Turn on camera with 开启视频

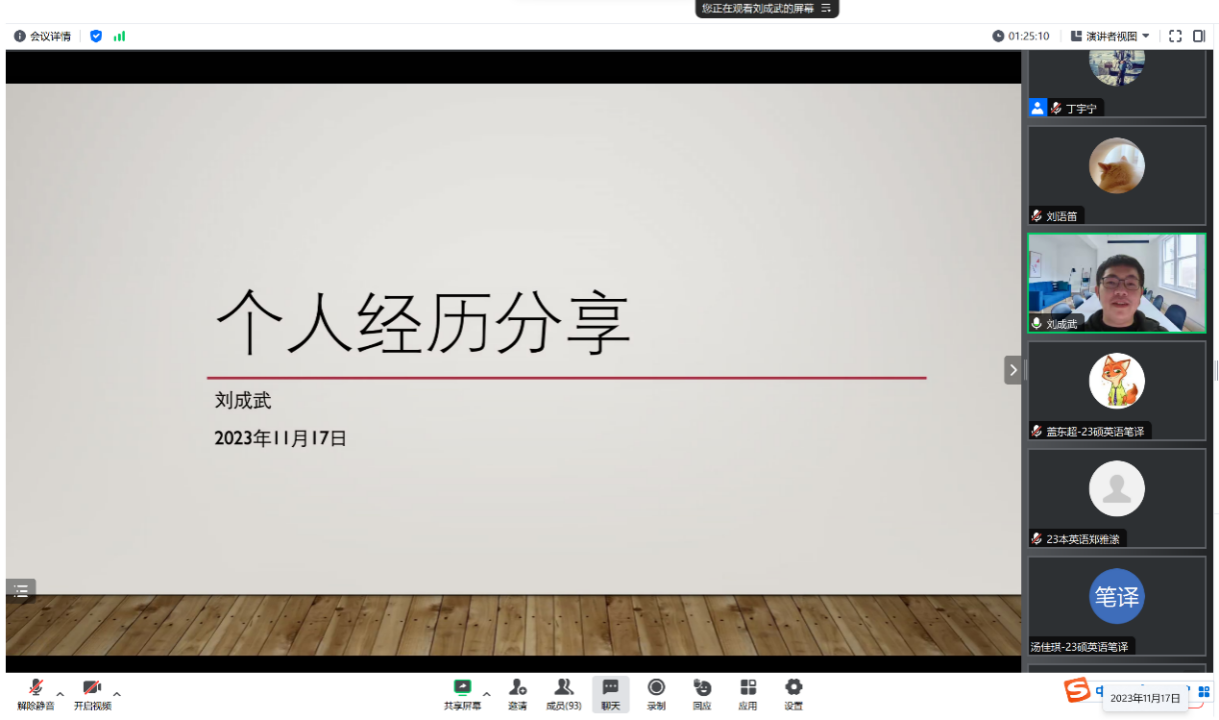coord(92,693)
